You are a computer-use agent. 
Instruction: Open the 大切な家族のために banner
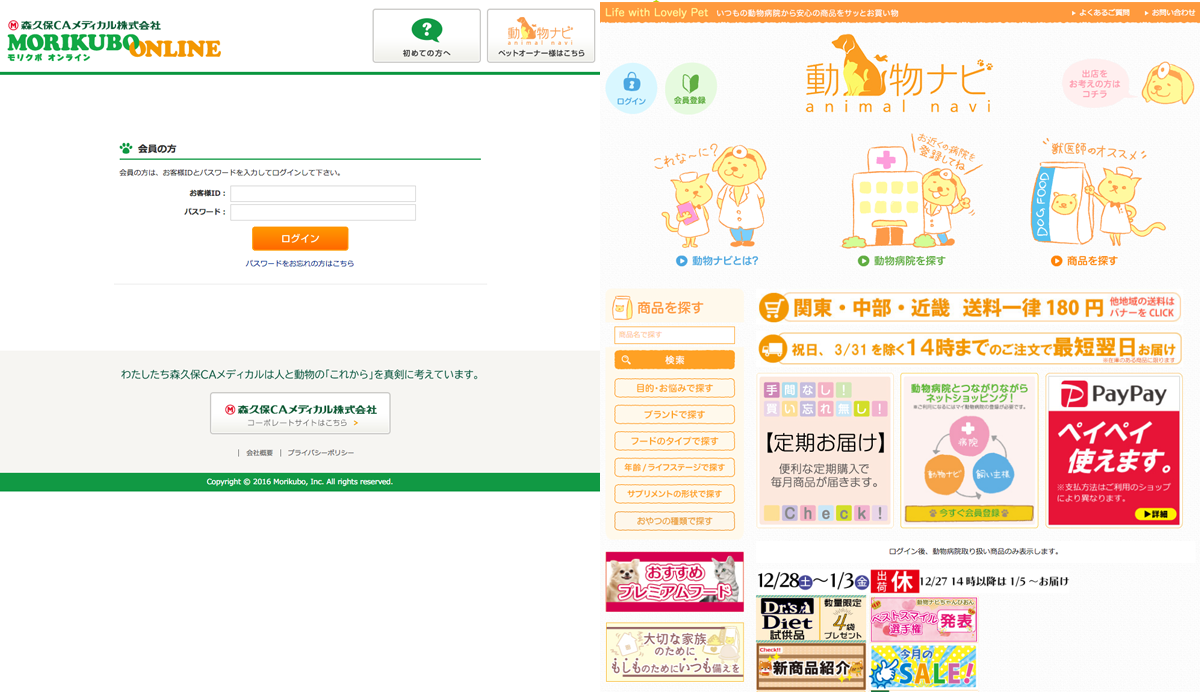(x=674, y=652)
